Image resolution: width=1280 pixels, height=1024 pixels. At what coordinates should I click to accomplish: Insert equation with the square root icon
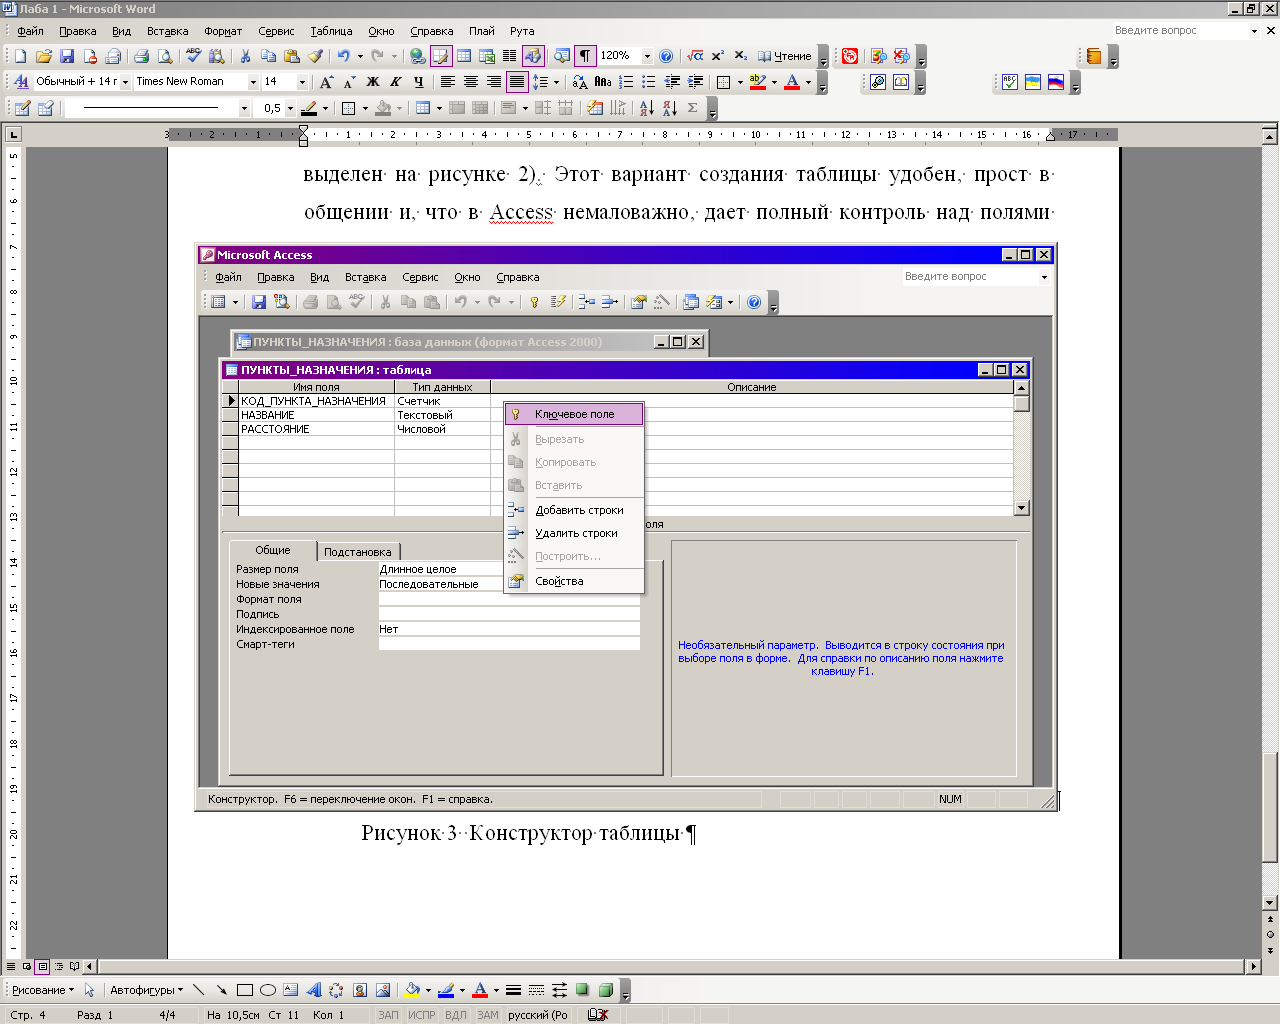[695, 56]
